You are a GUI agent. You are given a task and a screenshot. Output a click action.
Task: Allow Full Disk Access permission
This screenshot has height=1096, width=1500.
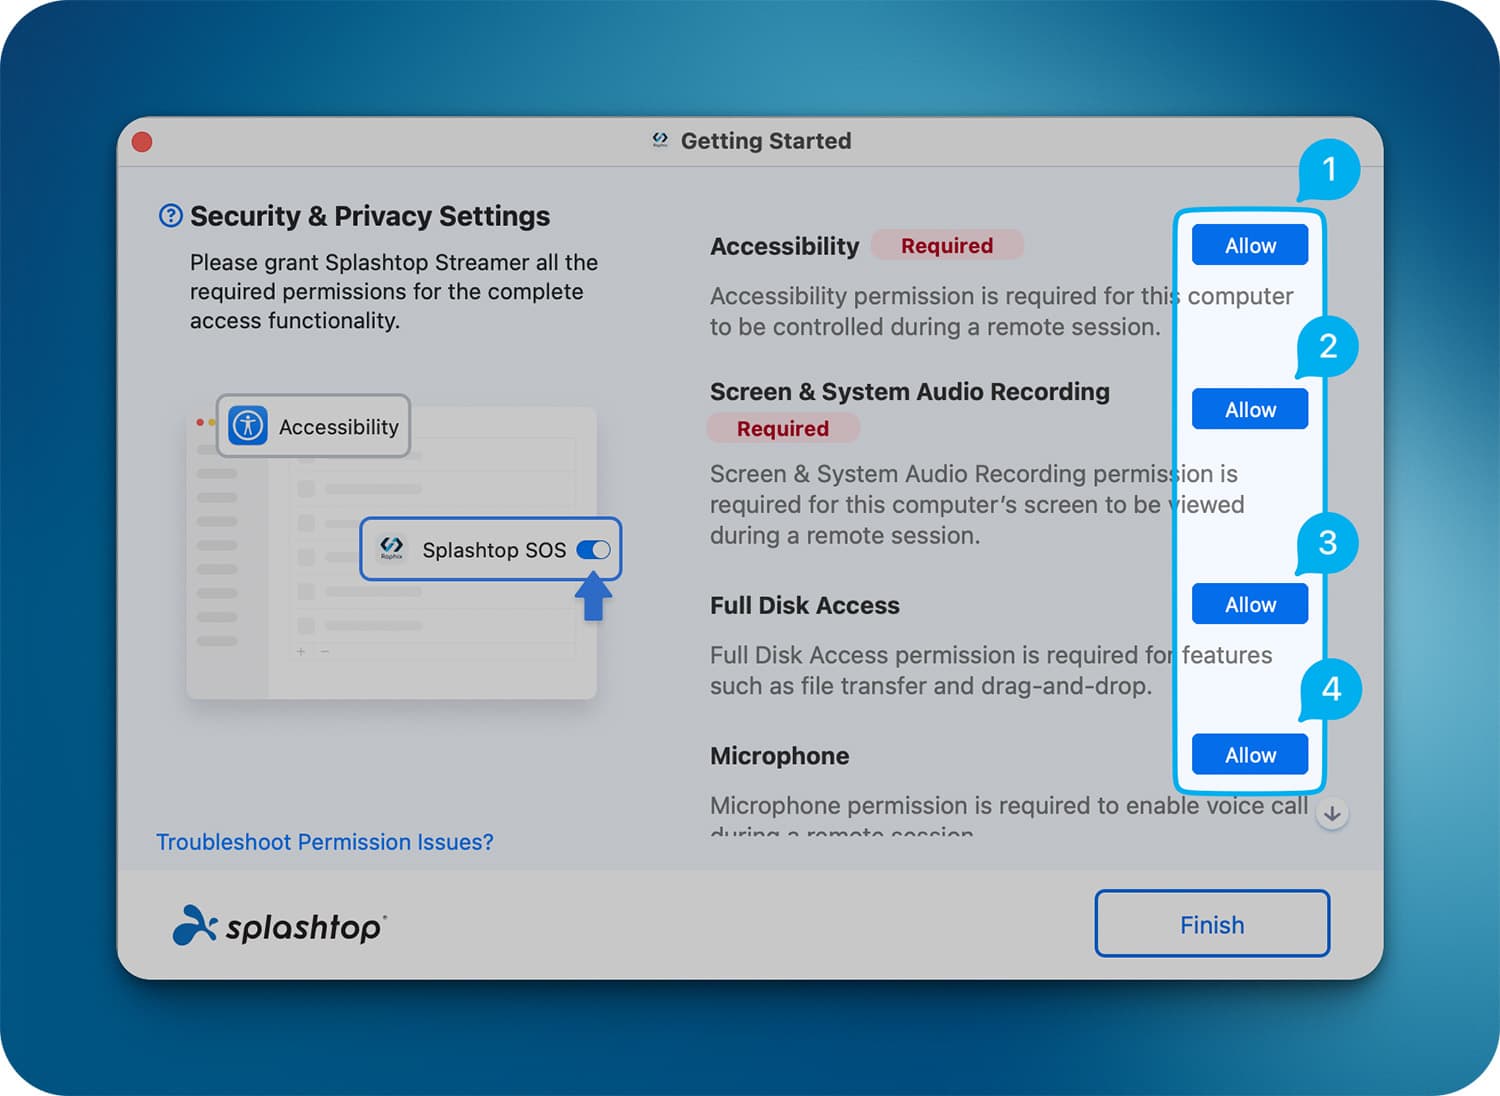coord(1249,605)
